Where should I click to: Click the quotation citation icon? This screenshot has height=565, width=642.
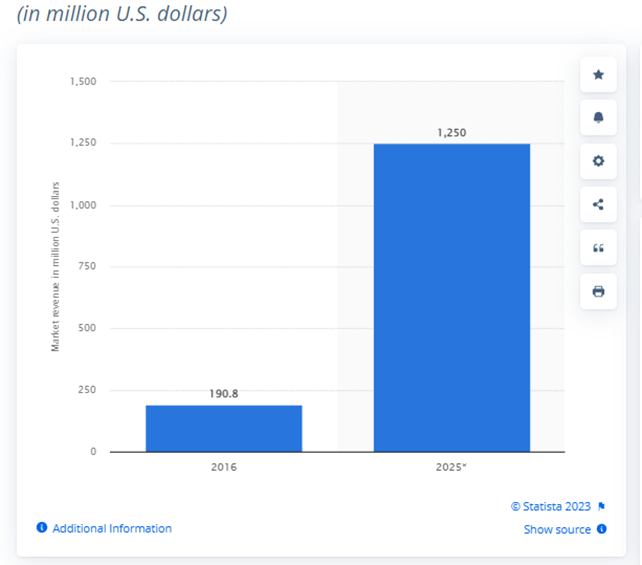[x=598, y=248]
